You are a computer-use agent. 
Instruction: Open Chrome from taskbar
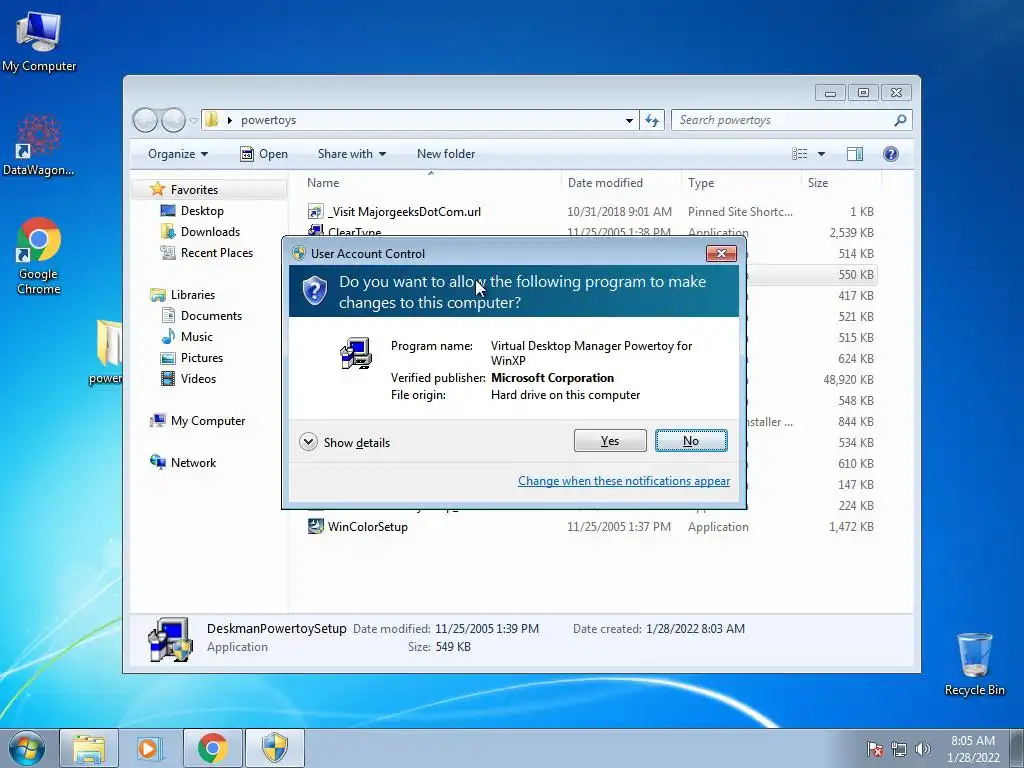point(213,748)
